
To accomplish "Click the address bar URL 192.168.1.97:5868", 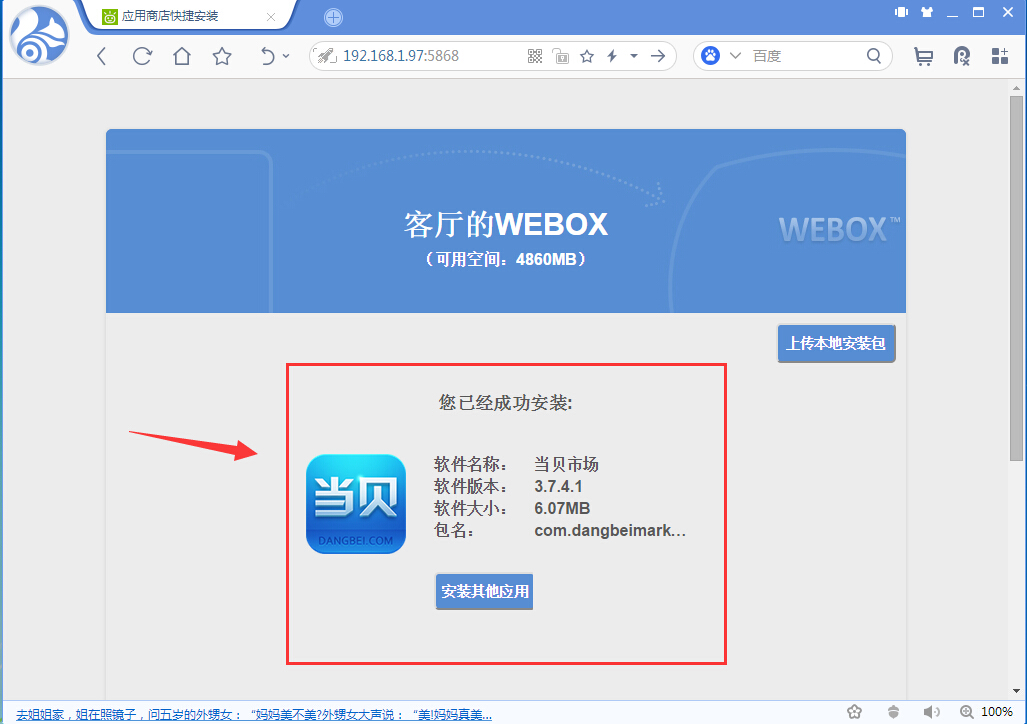I will (x=401, y=56).
